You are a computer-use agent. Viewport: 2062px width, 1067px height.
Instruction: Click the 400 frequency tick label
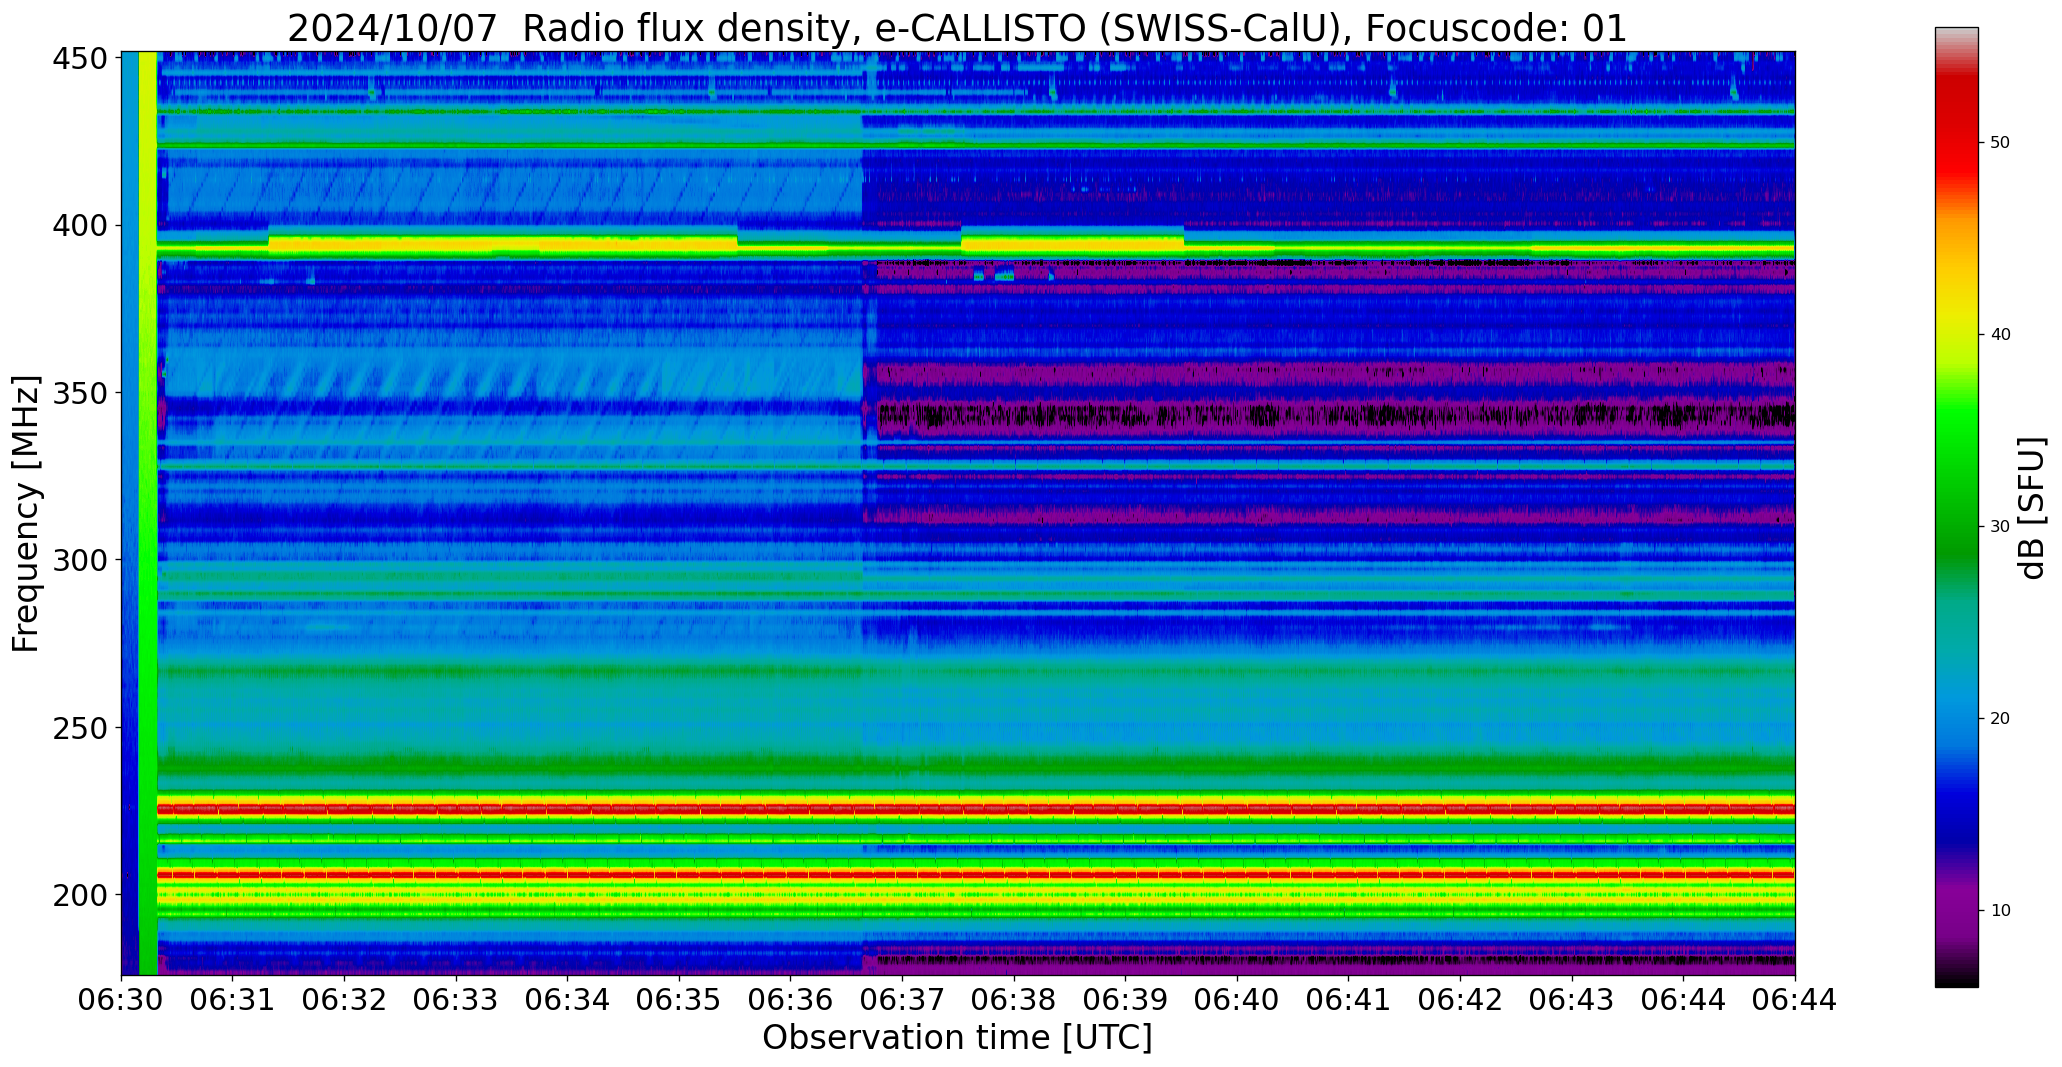(79, 226)
